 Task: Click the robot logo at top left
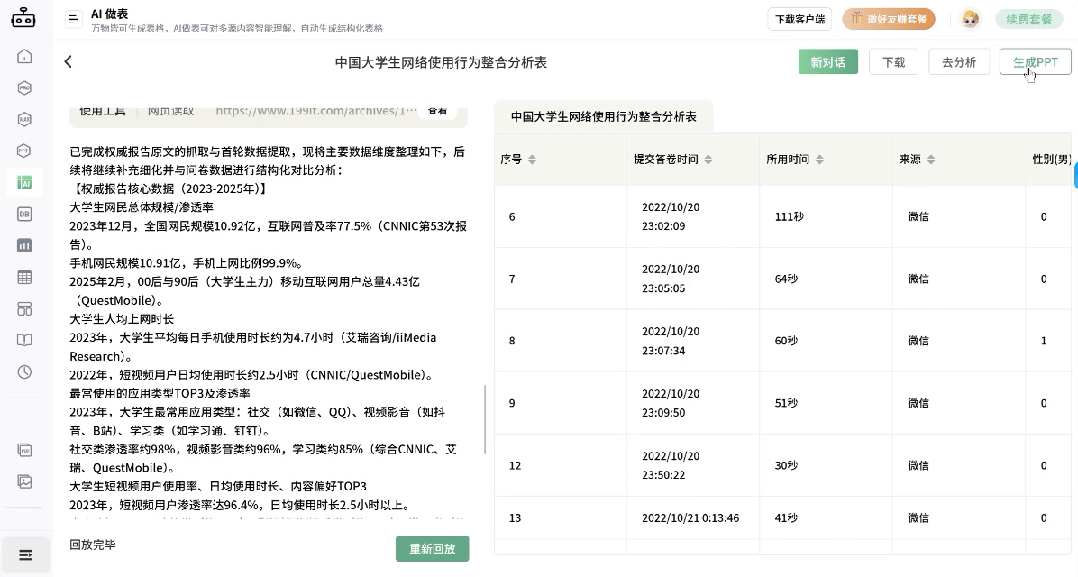click(x=24, y=17)
